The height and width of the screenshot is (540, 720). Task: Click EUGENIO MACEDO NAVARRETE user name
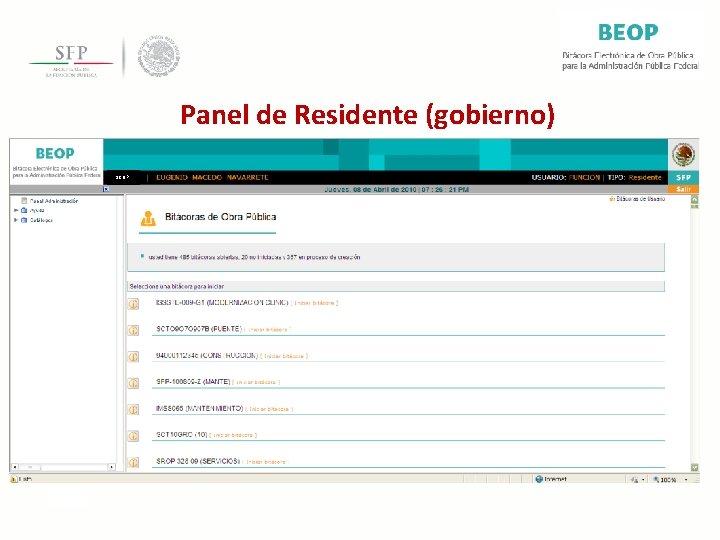[212, 177]
